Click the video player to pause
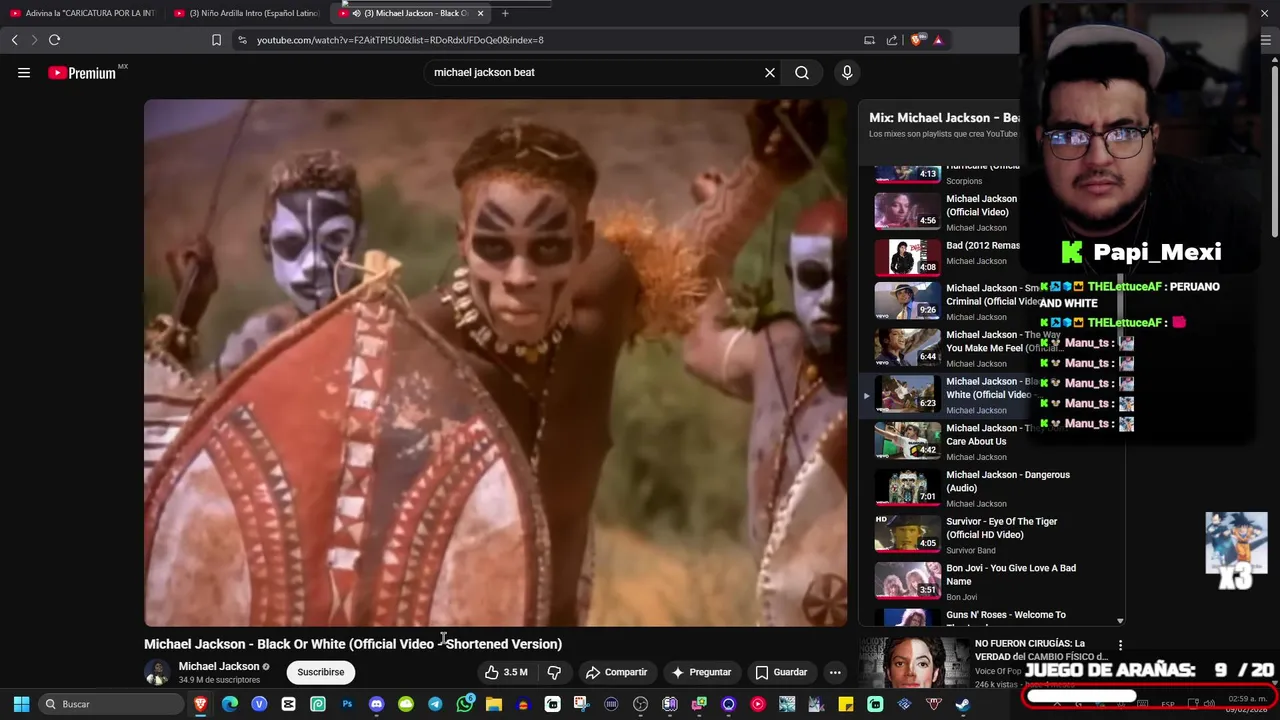This screenshot has height=720, width=1280. (495, 362)
